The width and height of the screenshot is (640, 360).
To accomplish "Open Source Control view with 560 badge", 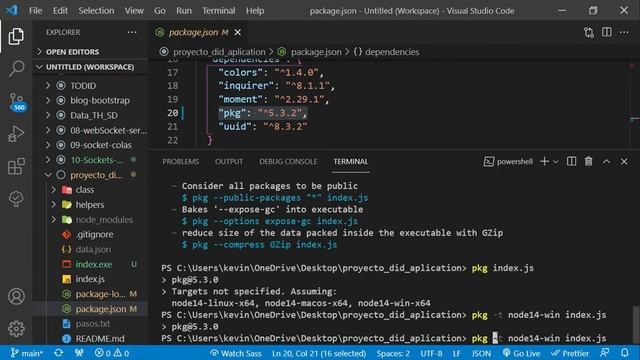I will click(17, 102).
